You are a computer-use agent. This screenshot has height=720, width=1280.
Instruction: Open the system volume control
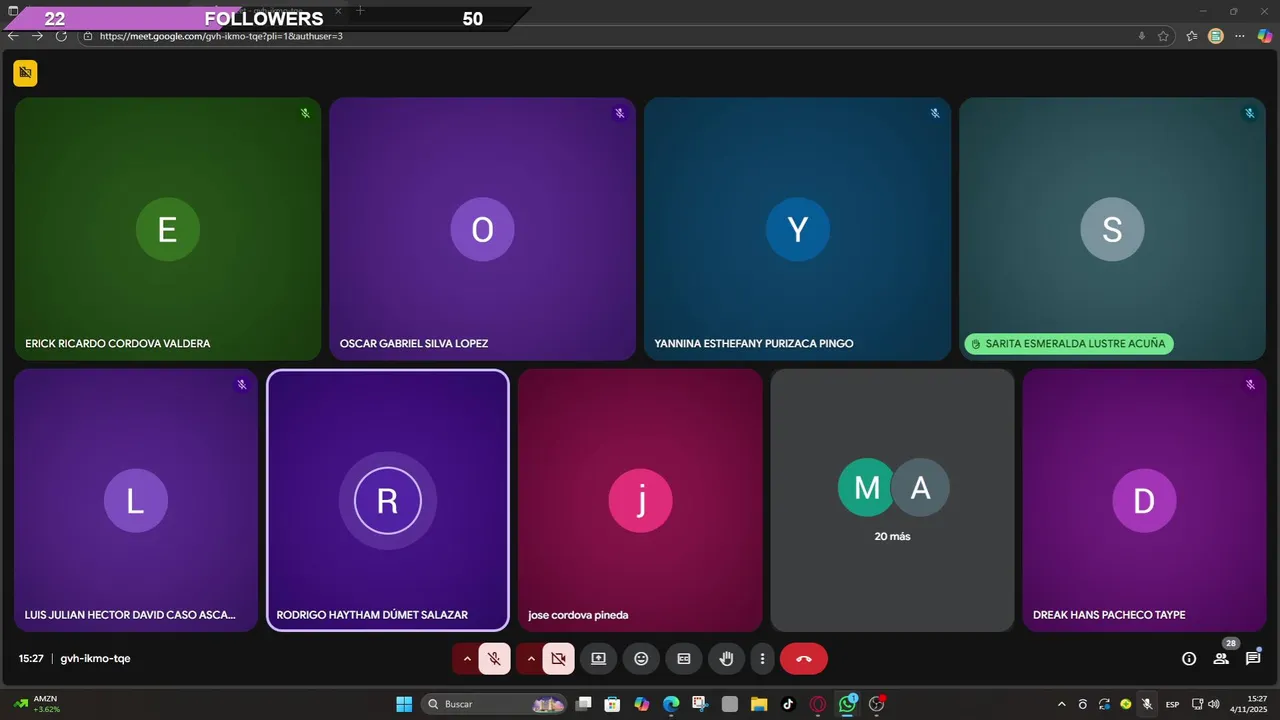[x=1213, y=704]
